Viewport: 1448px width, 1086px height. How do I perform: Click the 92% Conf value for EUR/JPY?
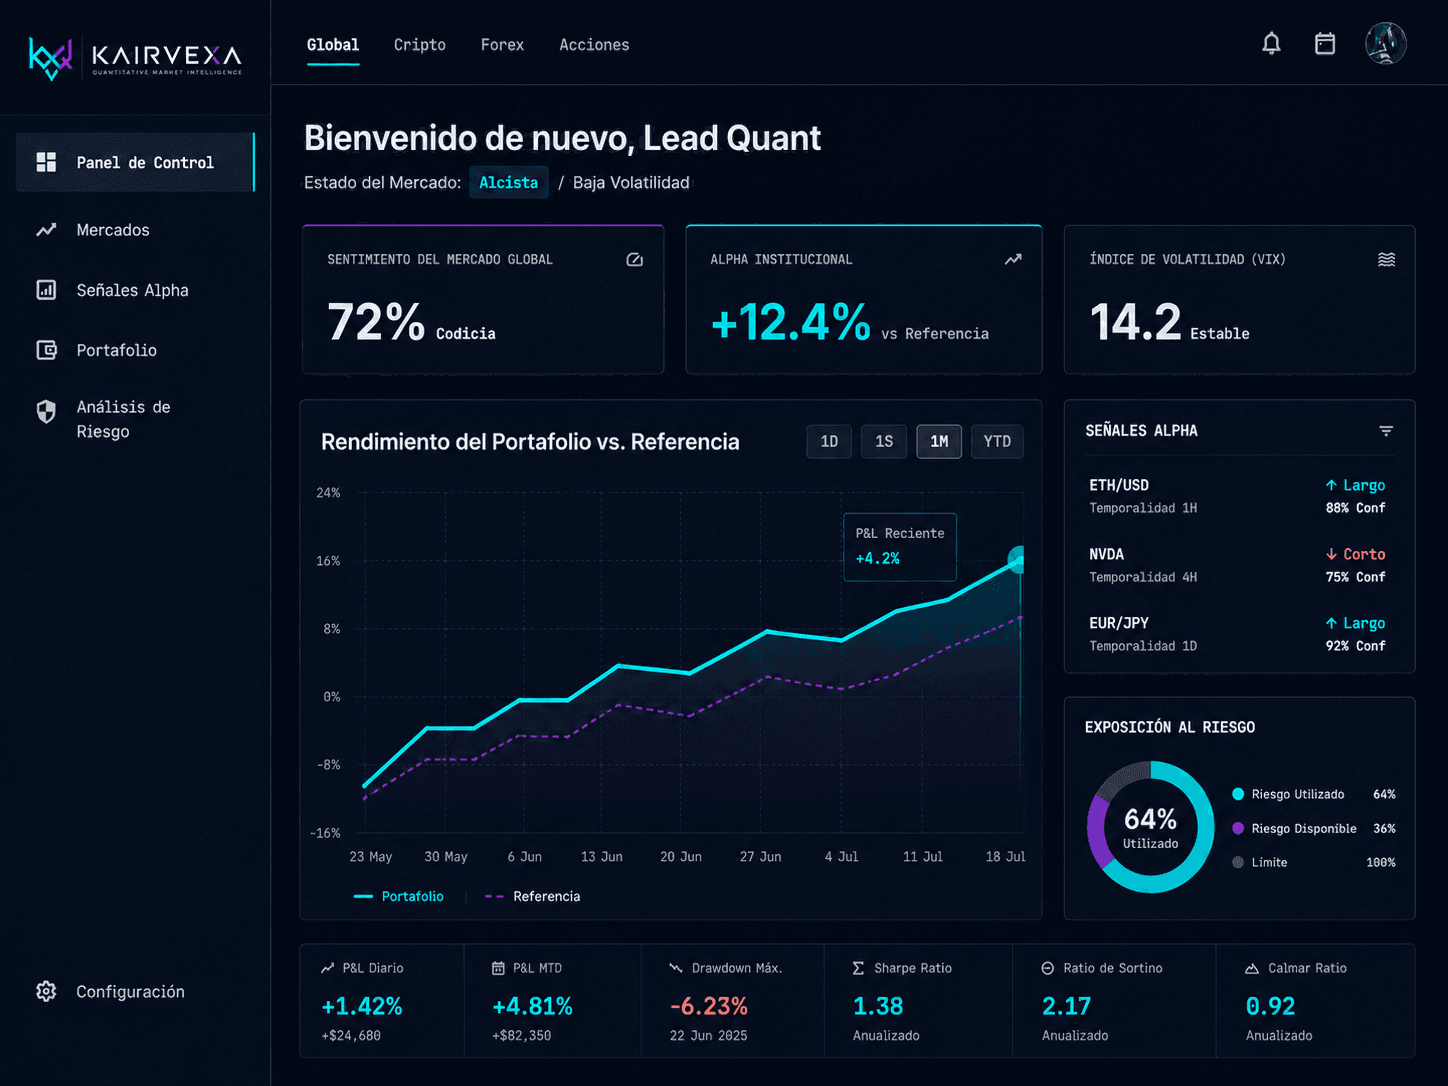pyautogui.click(x=1355, y=646)
